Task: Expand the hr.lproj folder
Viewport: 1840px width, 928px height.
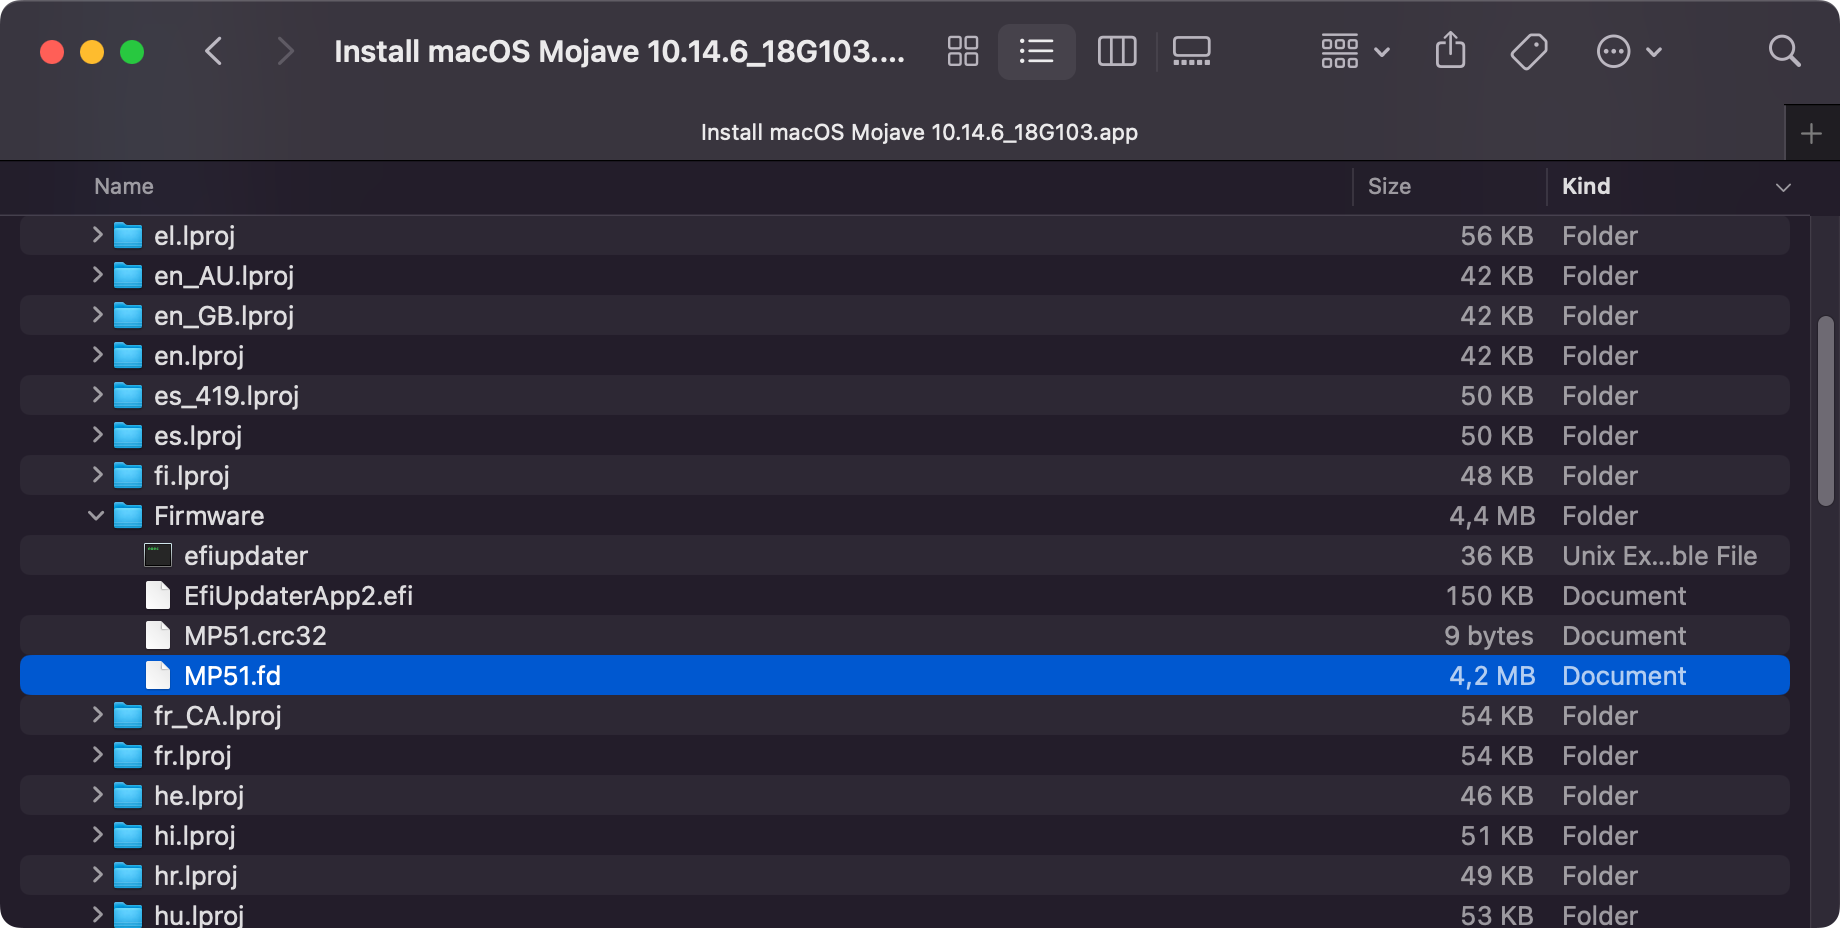Action: (x=97, y=875)
